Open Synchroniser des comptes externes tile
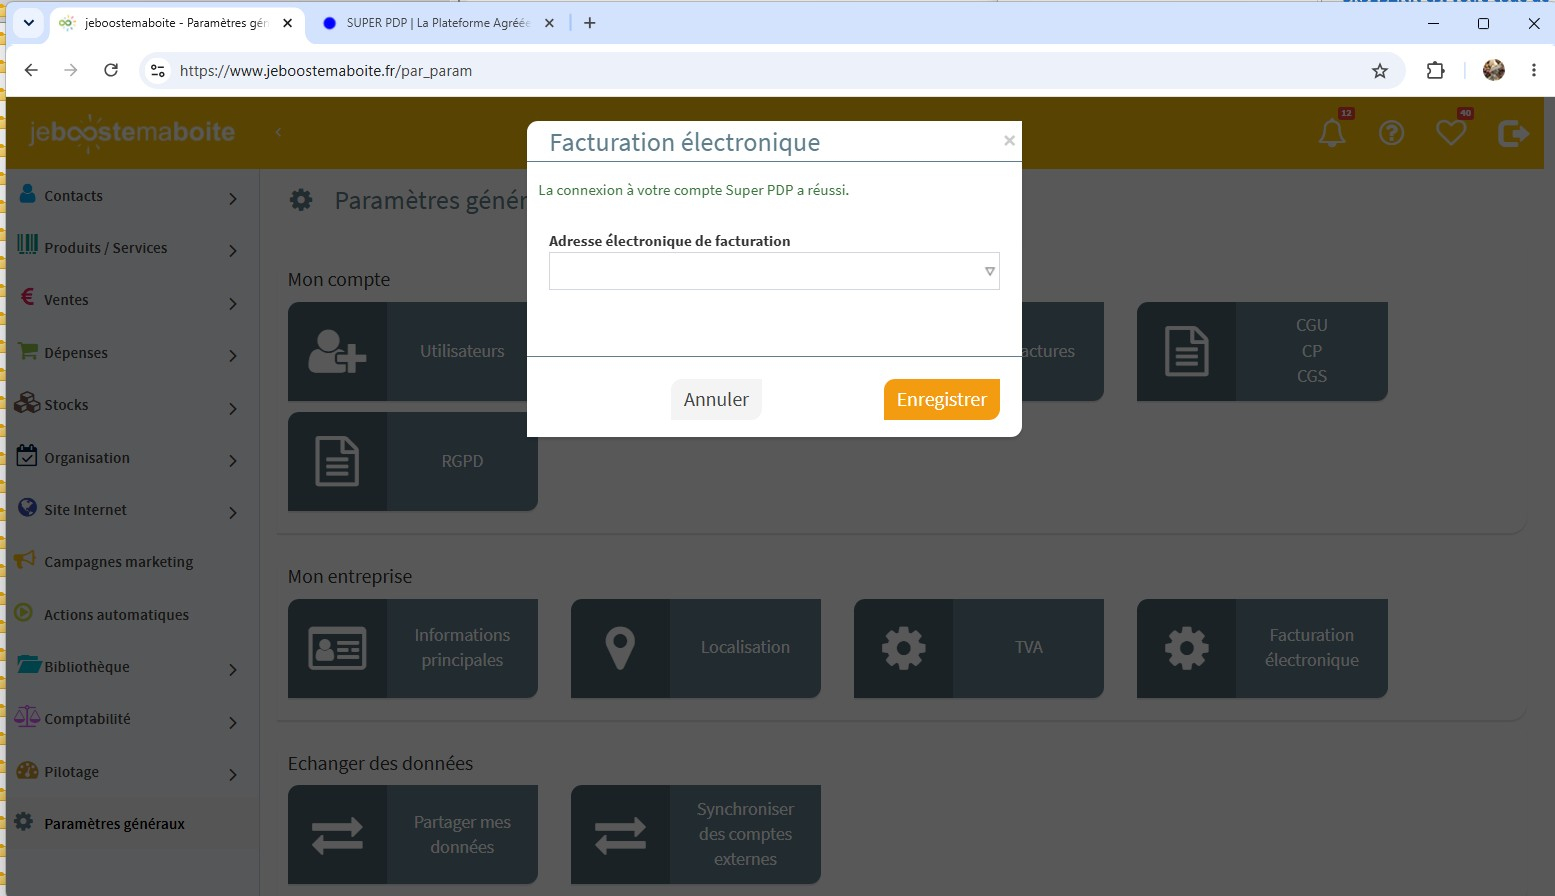Screen dimensions: 1555x896 click(696, 834)
